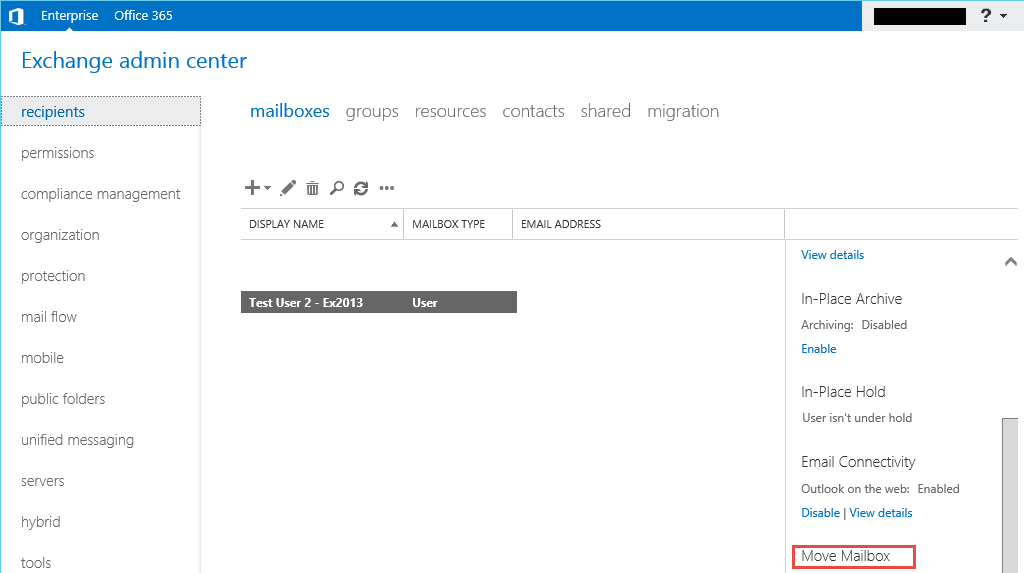Viewport: 1024px width, 573px height.
Task: Open the protection section
Action: [53, 276]
